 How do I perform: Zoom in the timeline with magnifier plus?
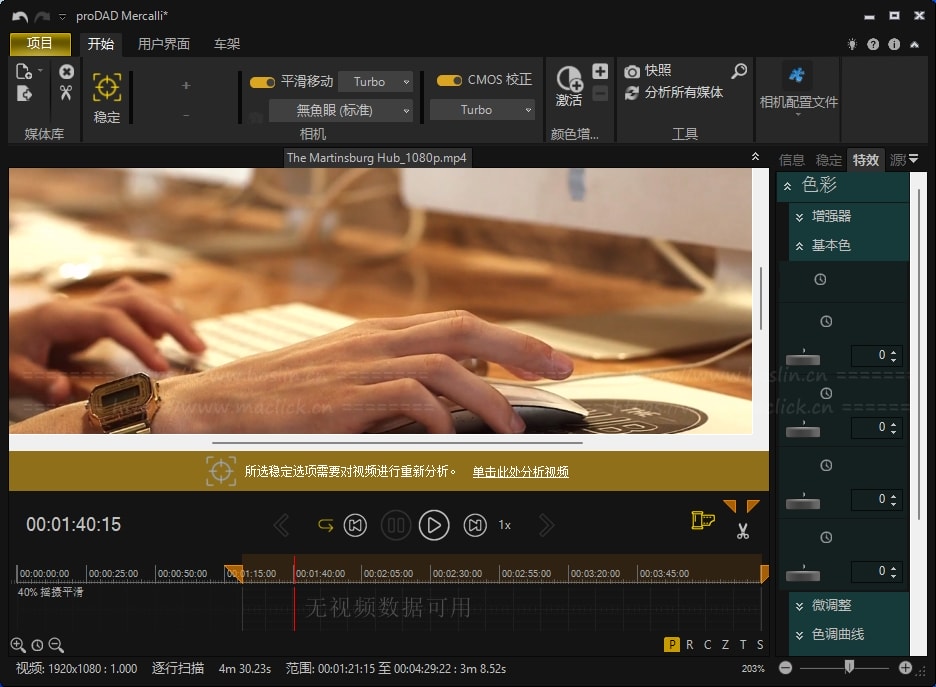[18, 645]
